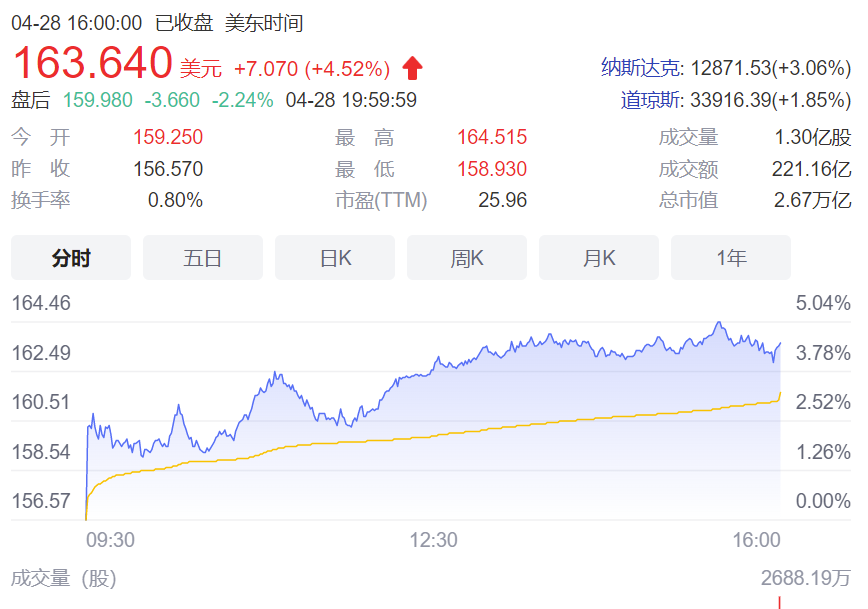Click the 总市值 value 2.67万亿
The height and width of the screenshot is (609, 868).
pos(812,200)
